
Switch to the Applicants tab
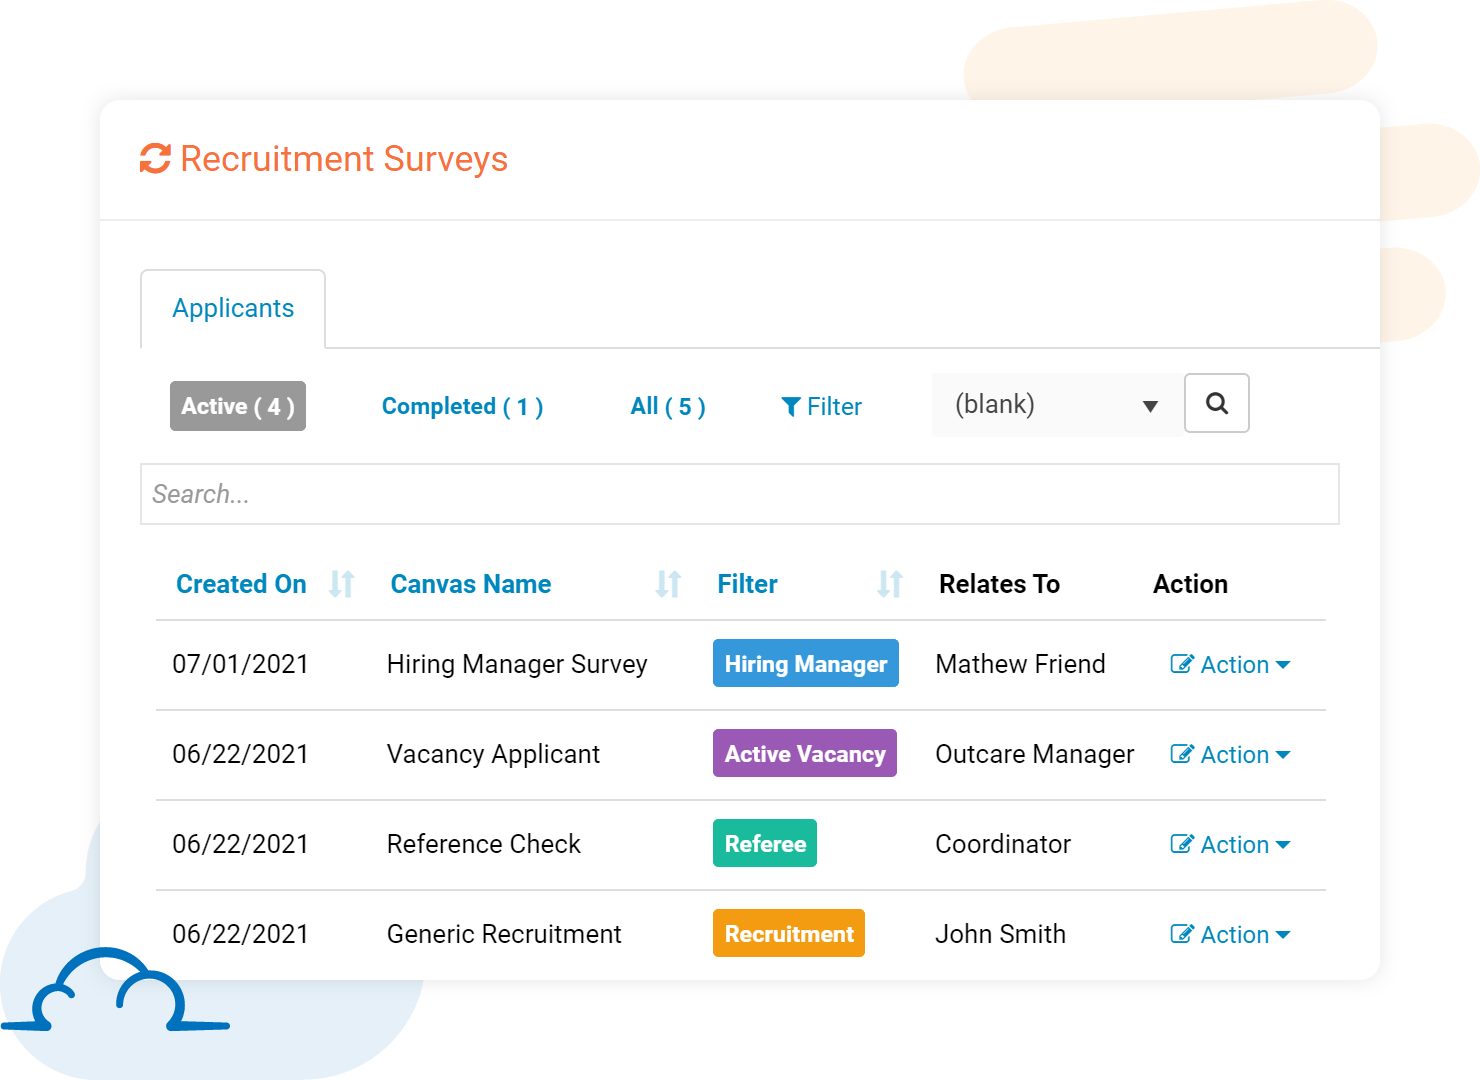tap(233, 308)
